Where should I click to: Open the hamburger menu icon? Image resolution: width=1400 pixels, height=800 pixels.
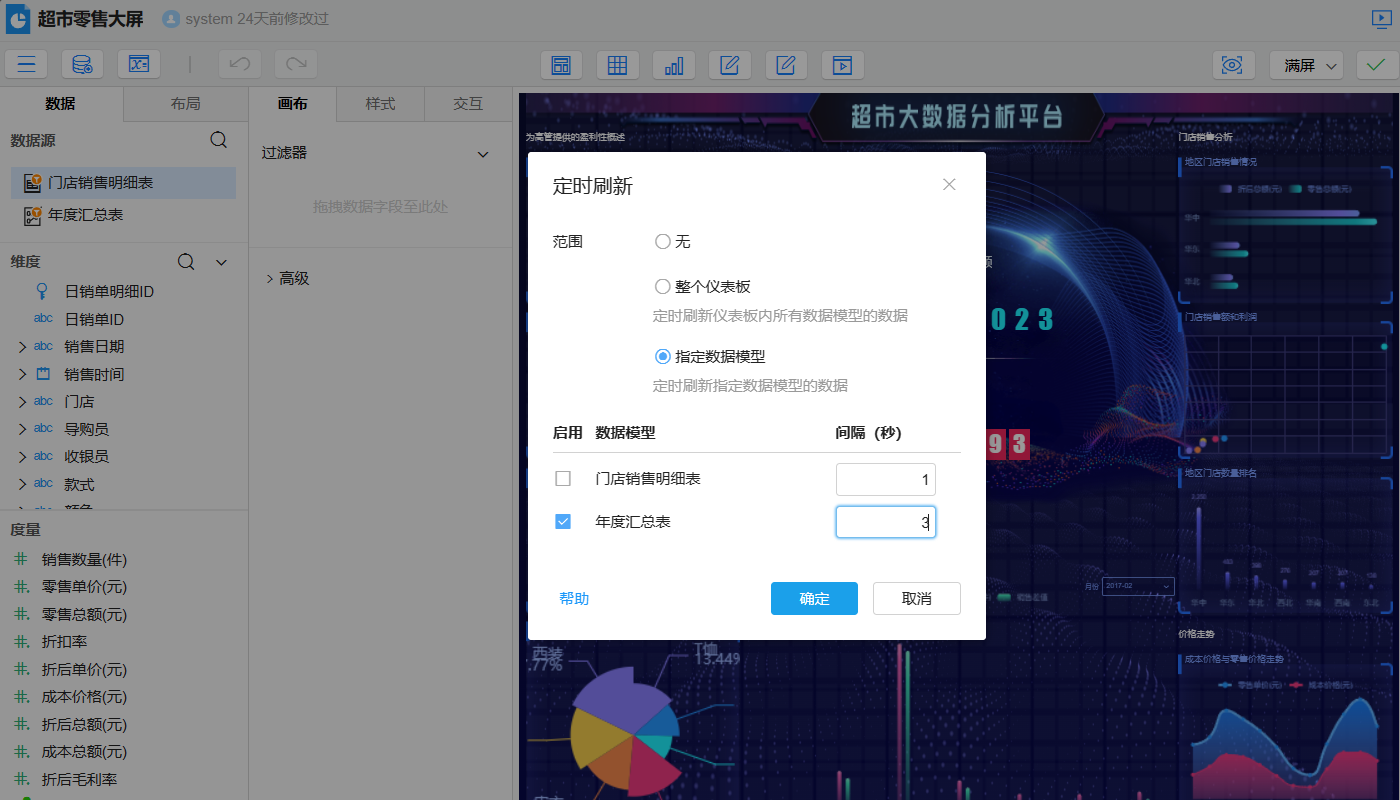click(26, 64)
